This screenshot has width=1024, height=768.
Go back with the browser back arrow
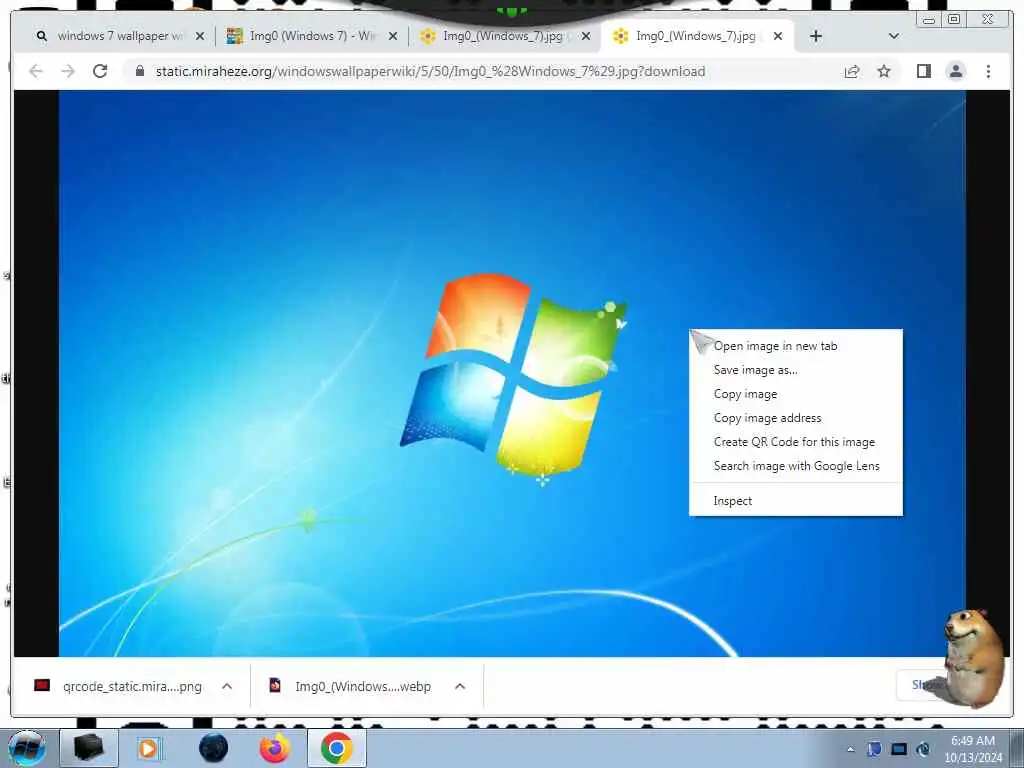(36, 71)
